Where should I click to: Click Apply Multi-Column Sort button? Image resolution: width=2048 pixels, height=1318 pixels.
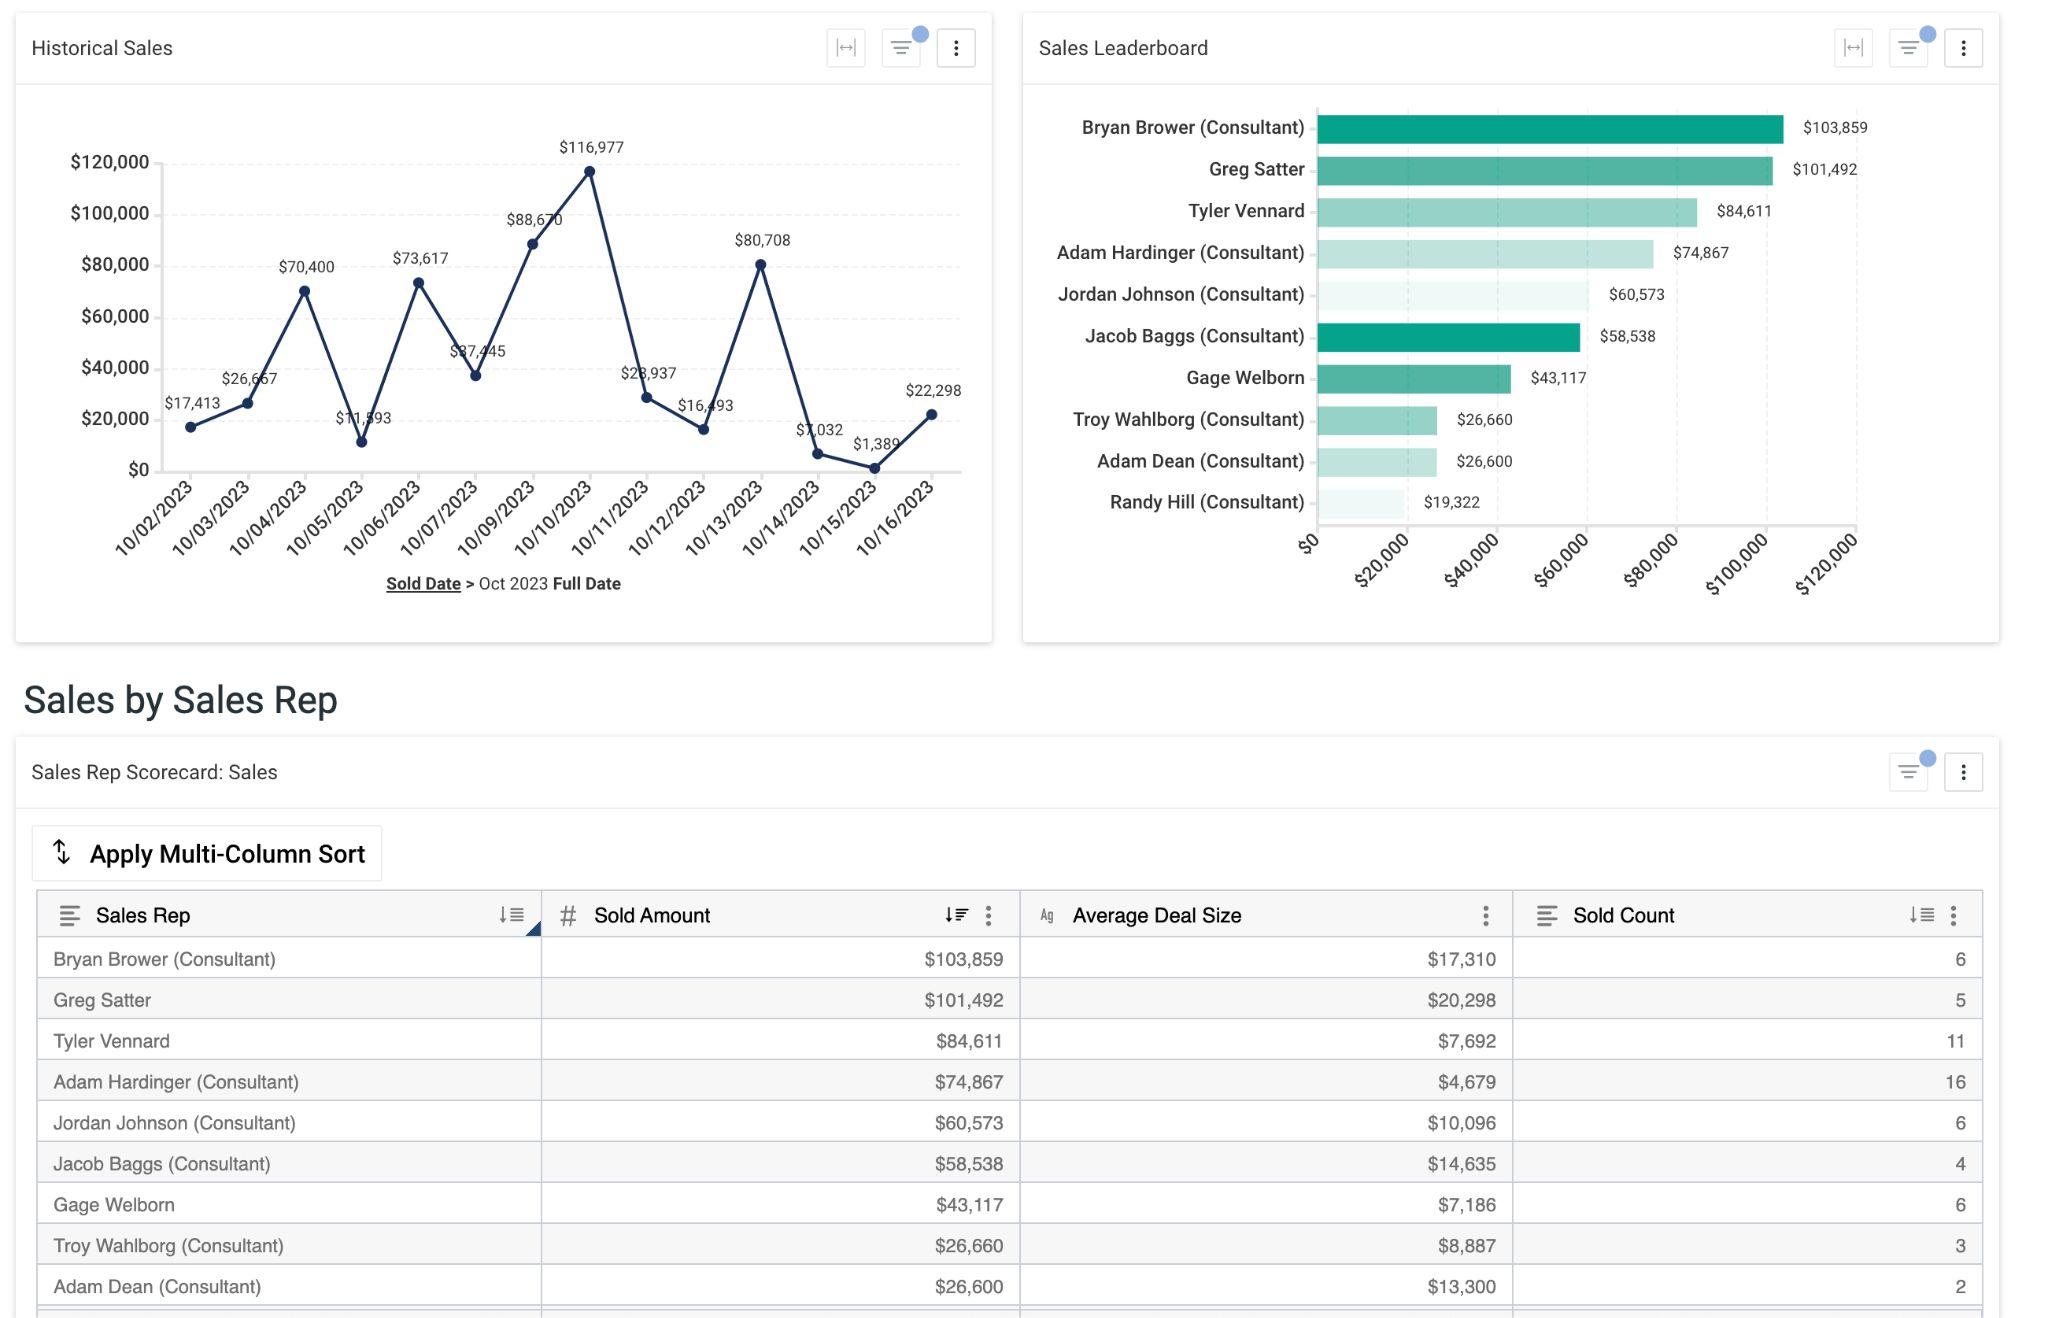[x=207, y=854]
